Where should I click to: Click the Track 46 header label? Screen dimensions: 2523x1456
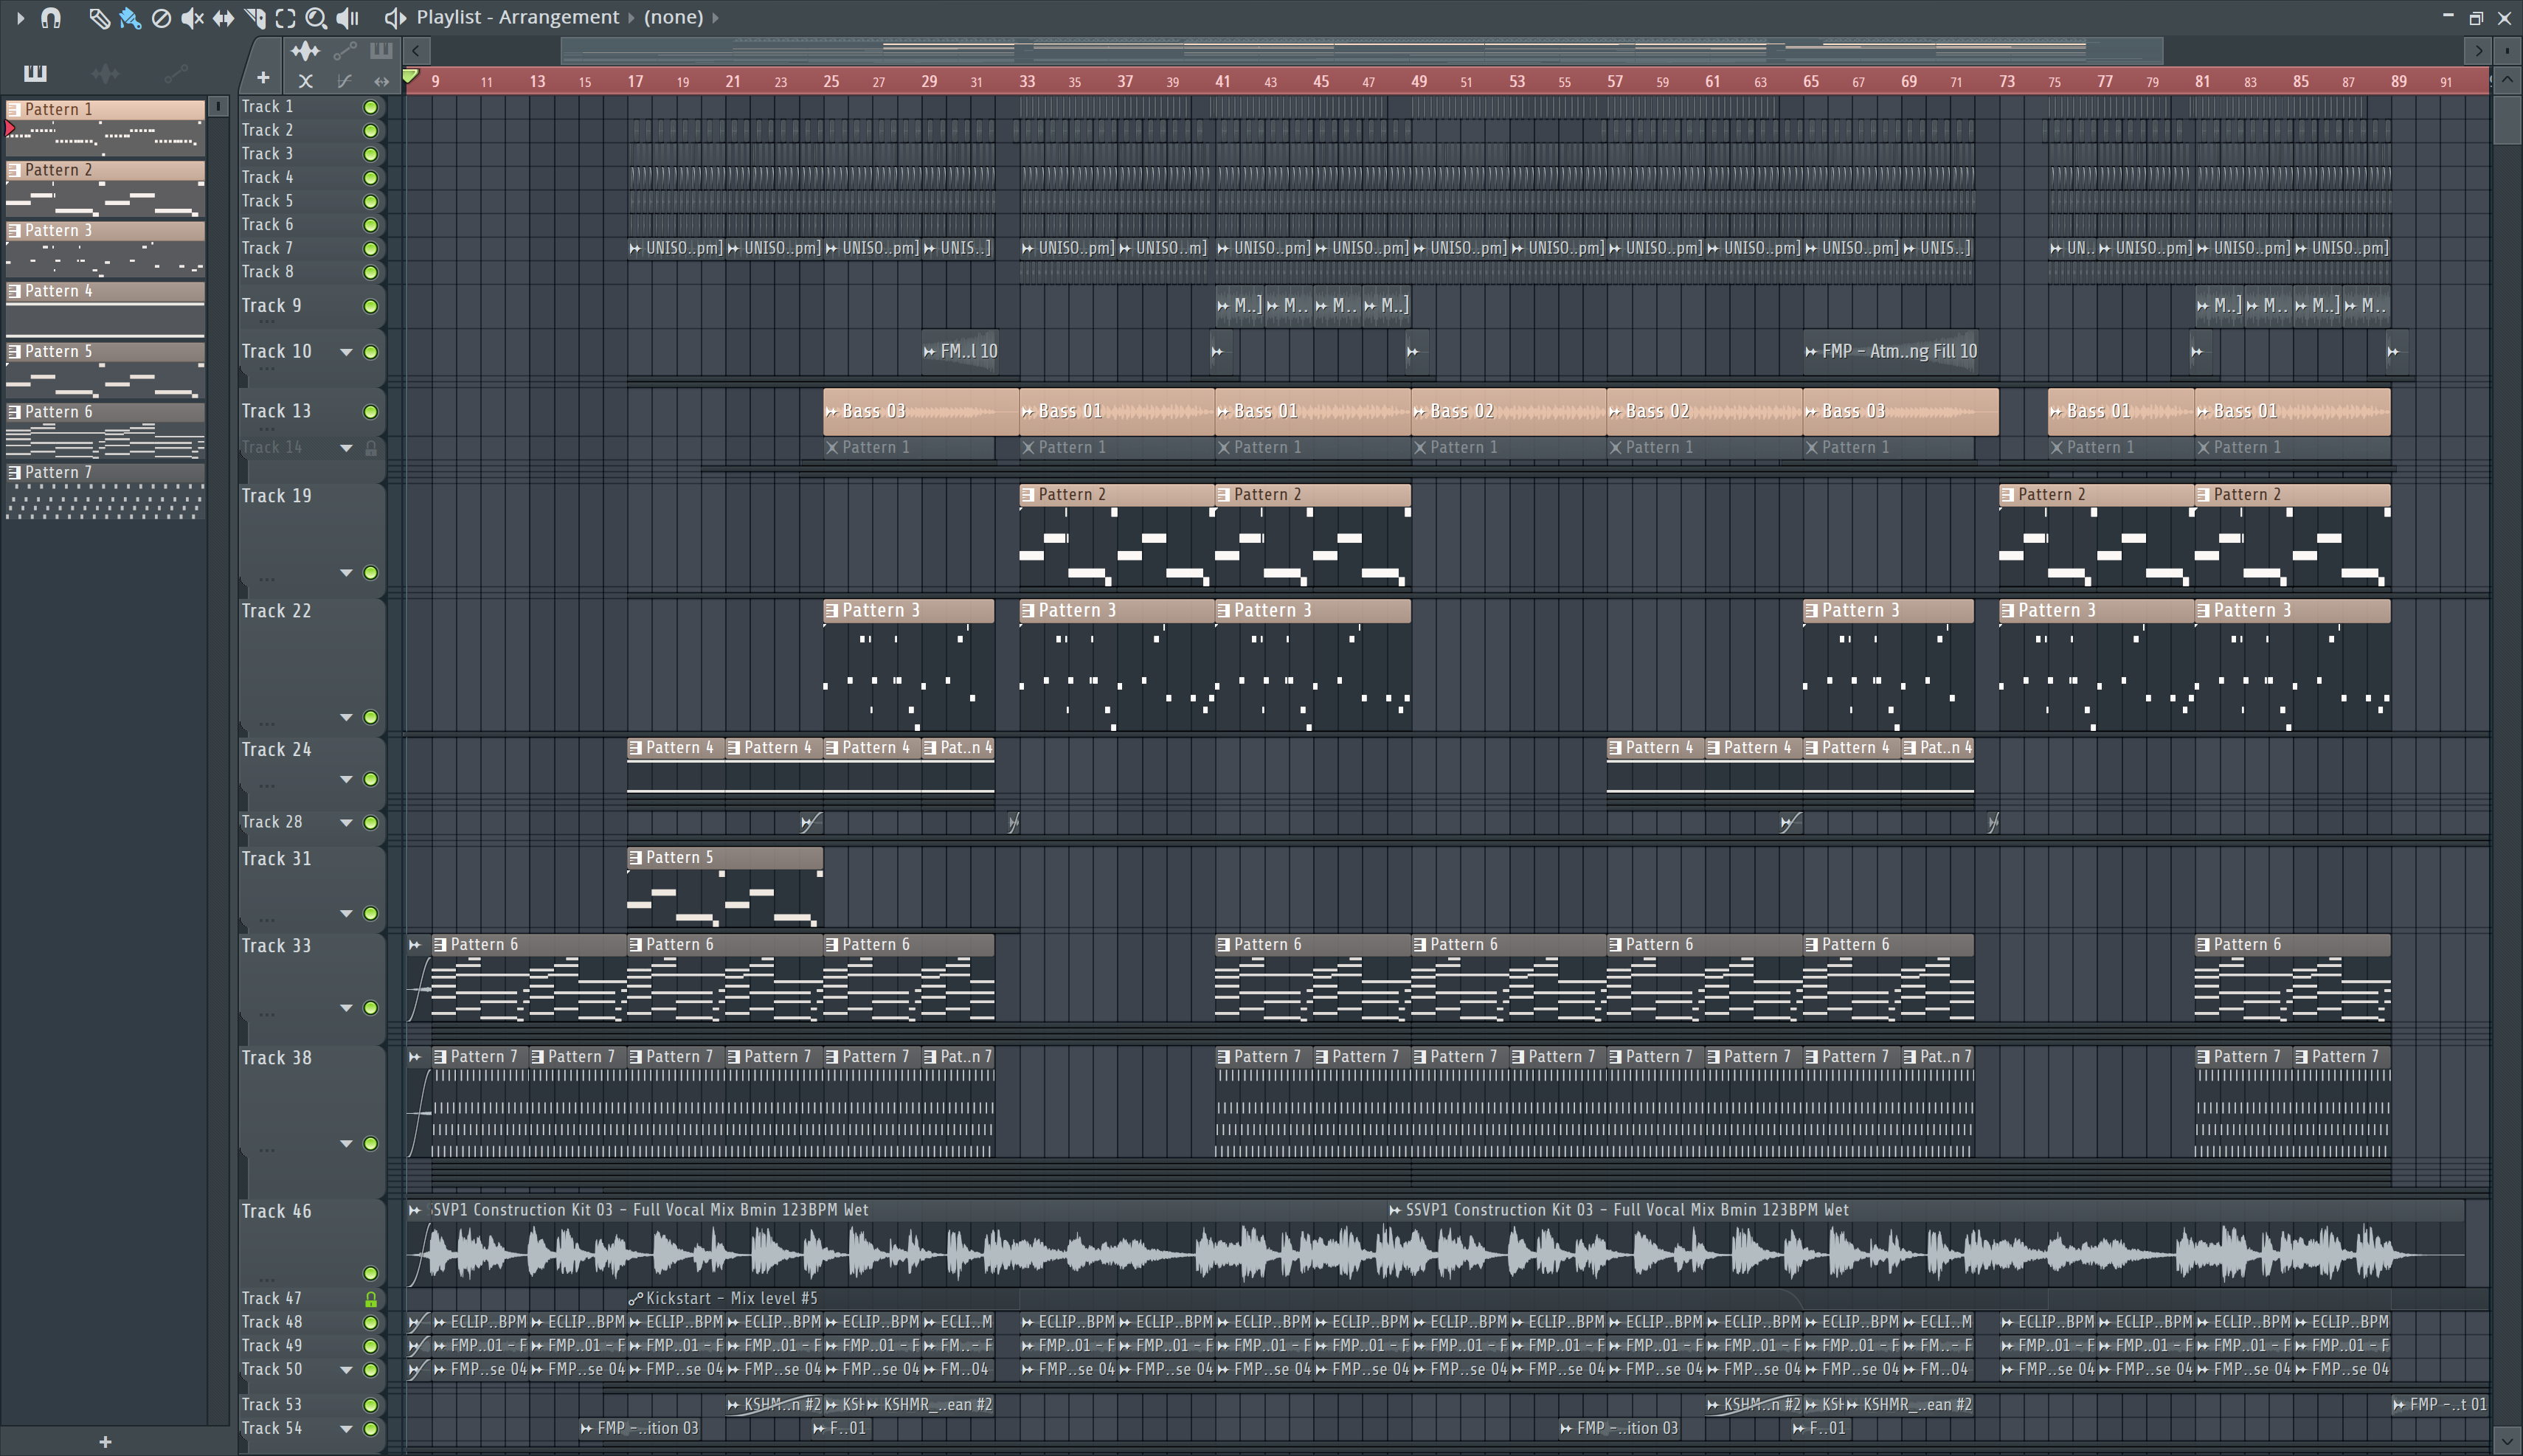(277, 1211)
